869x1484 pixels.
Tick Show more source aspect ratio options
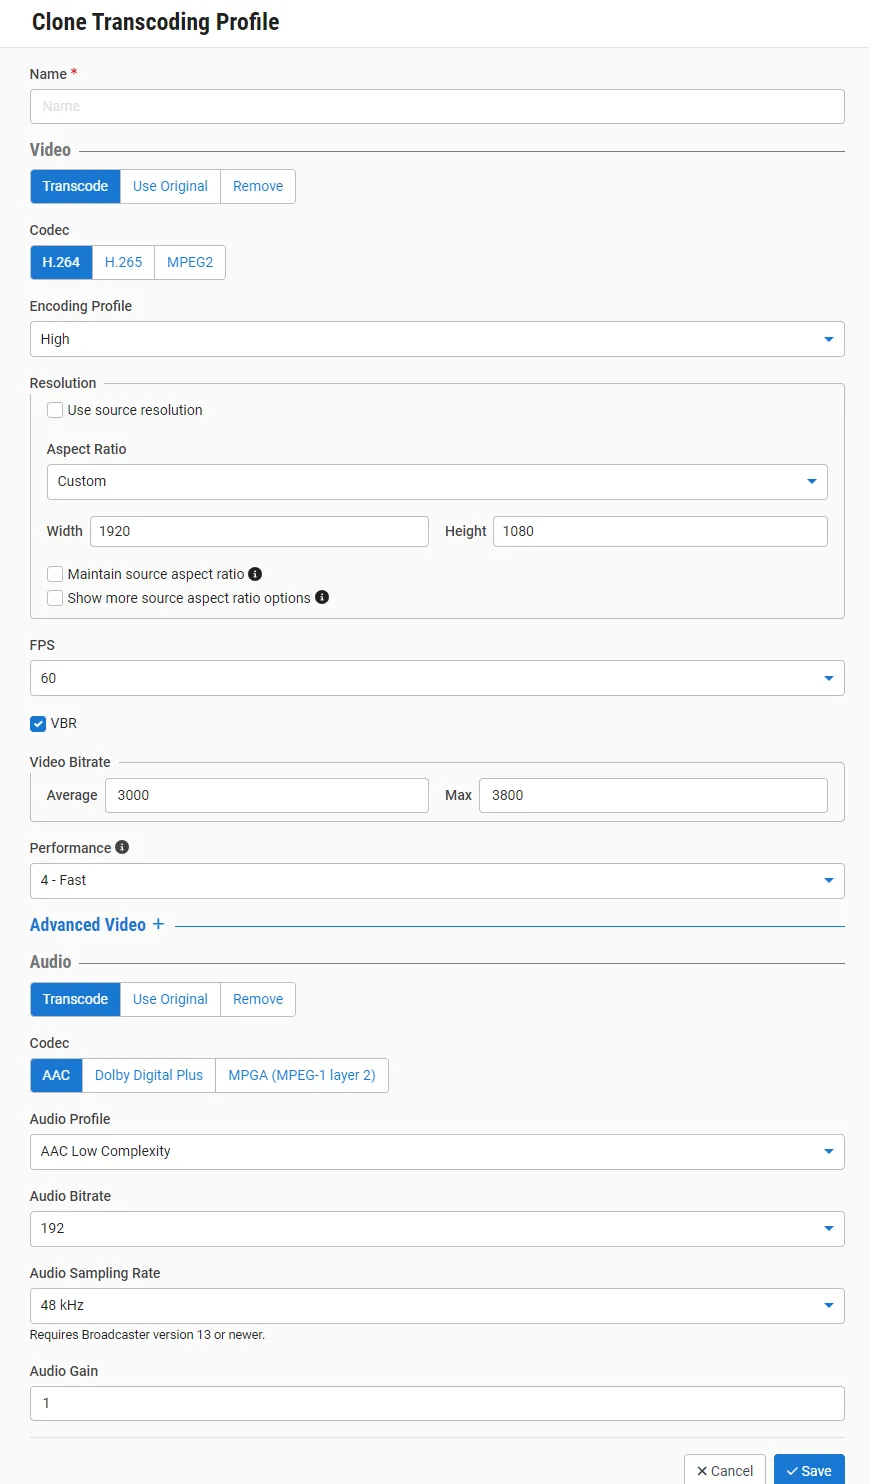pyautogui.click(x=55, y=598)
